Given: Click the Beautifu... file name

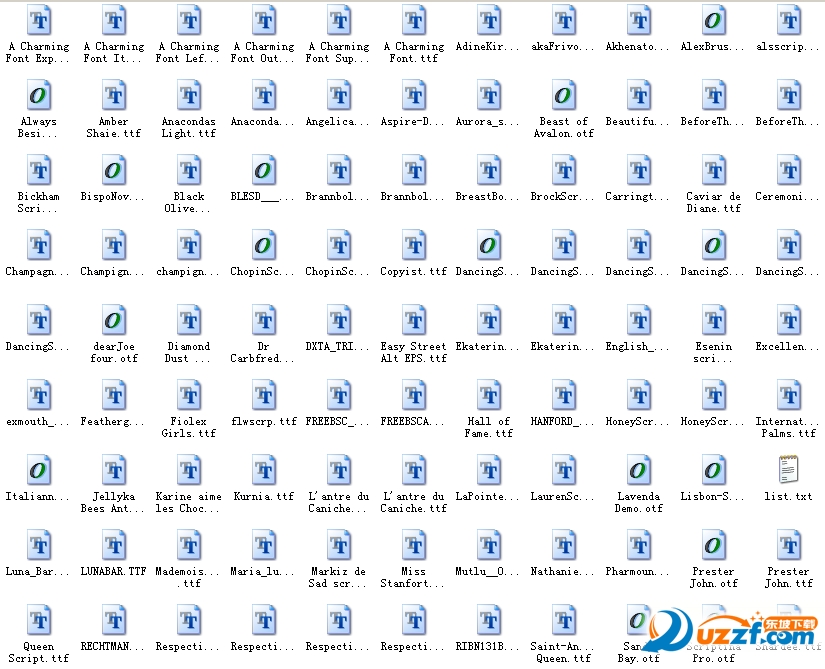Looking at the screenshot, I should click(x=638, y=122).
